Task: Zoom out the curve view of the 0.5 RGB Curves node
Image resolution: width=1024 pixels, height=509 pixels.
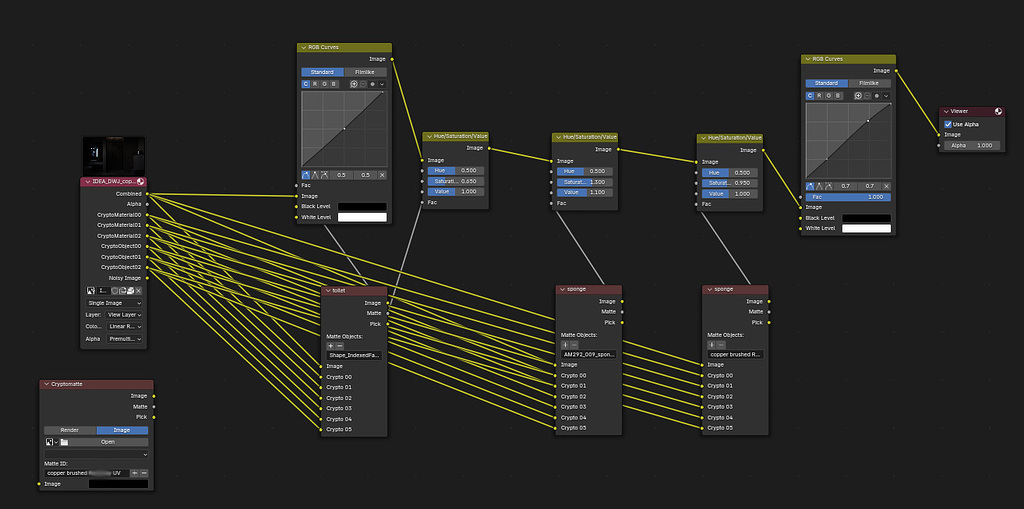Action: [363, 84]
